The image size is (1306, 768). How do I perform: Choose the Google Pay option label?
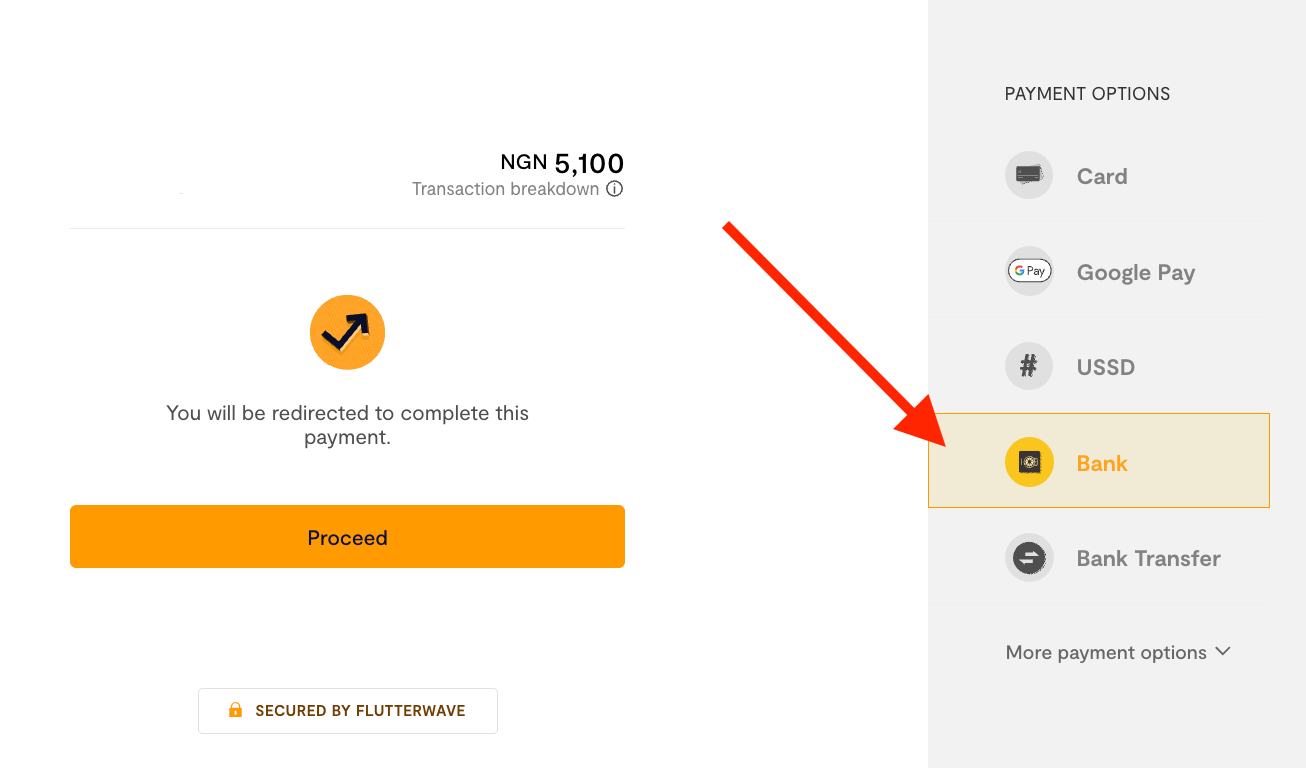click(1135, 273)
